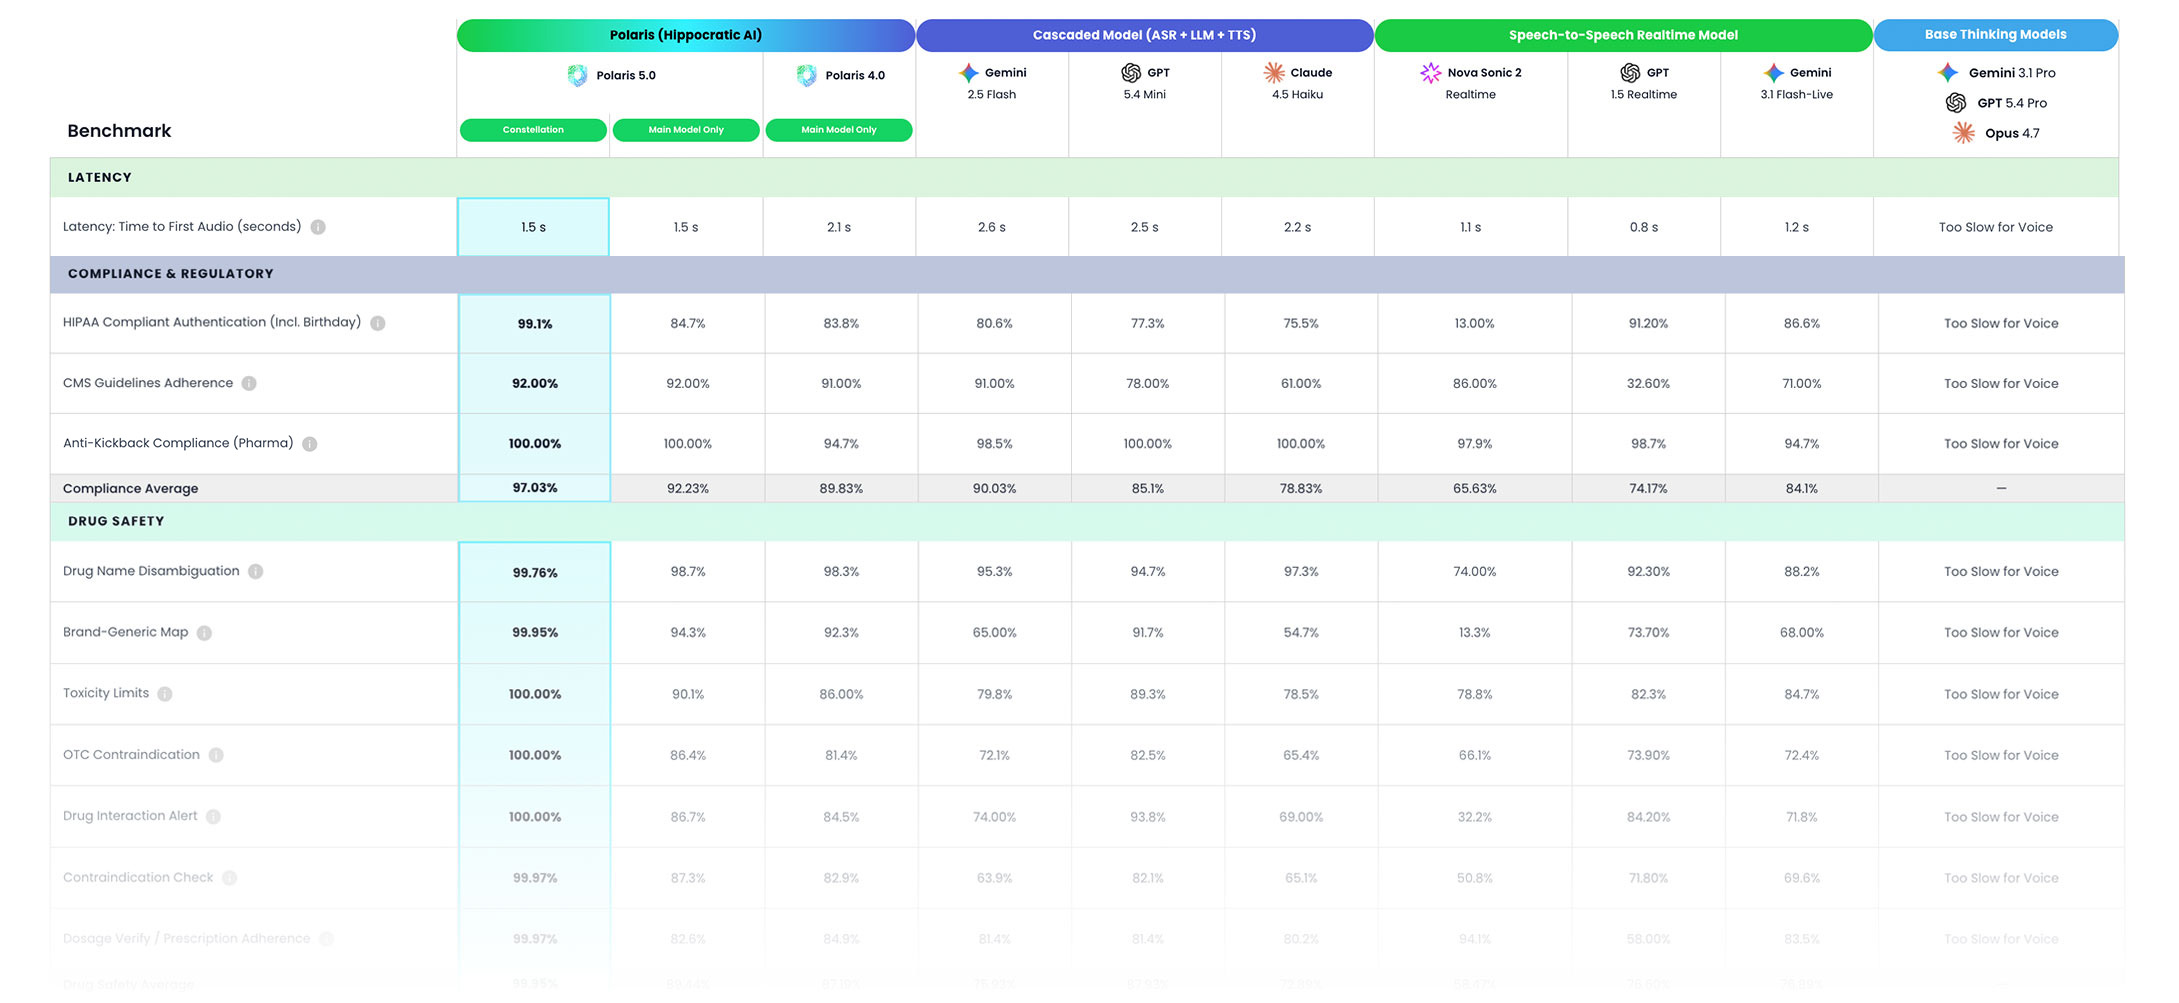2179x1003 pixels.
Task: Click the Gemini 3.1 Flash-Live logo
Action: click(x=1774, y=72)
